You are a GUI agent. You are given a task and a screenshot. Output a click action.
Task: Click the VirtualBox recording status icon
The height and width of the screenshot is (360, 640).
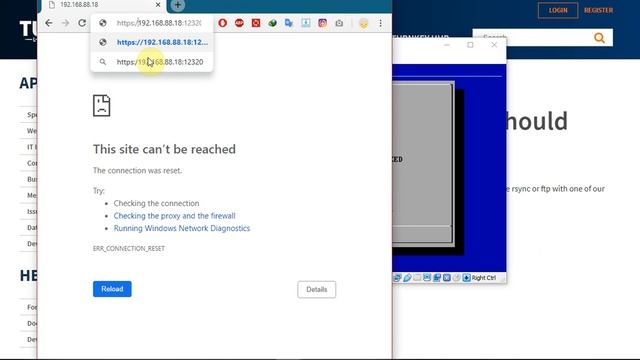[437, 278]
